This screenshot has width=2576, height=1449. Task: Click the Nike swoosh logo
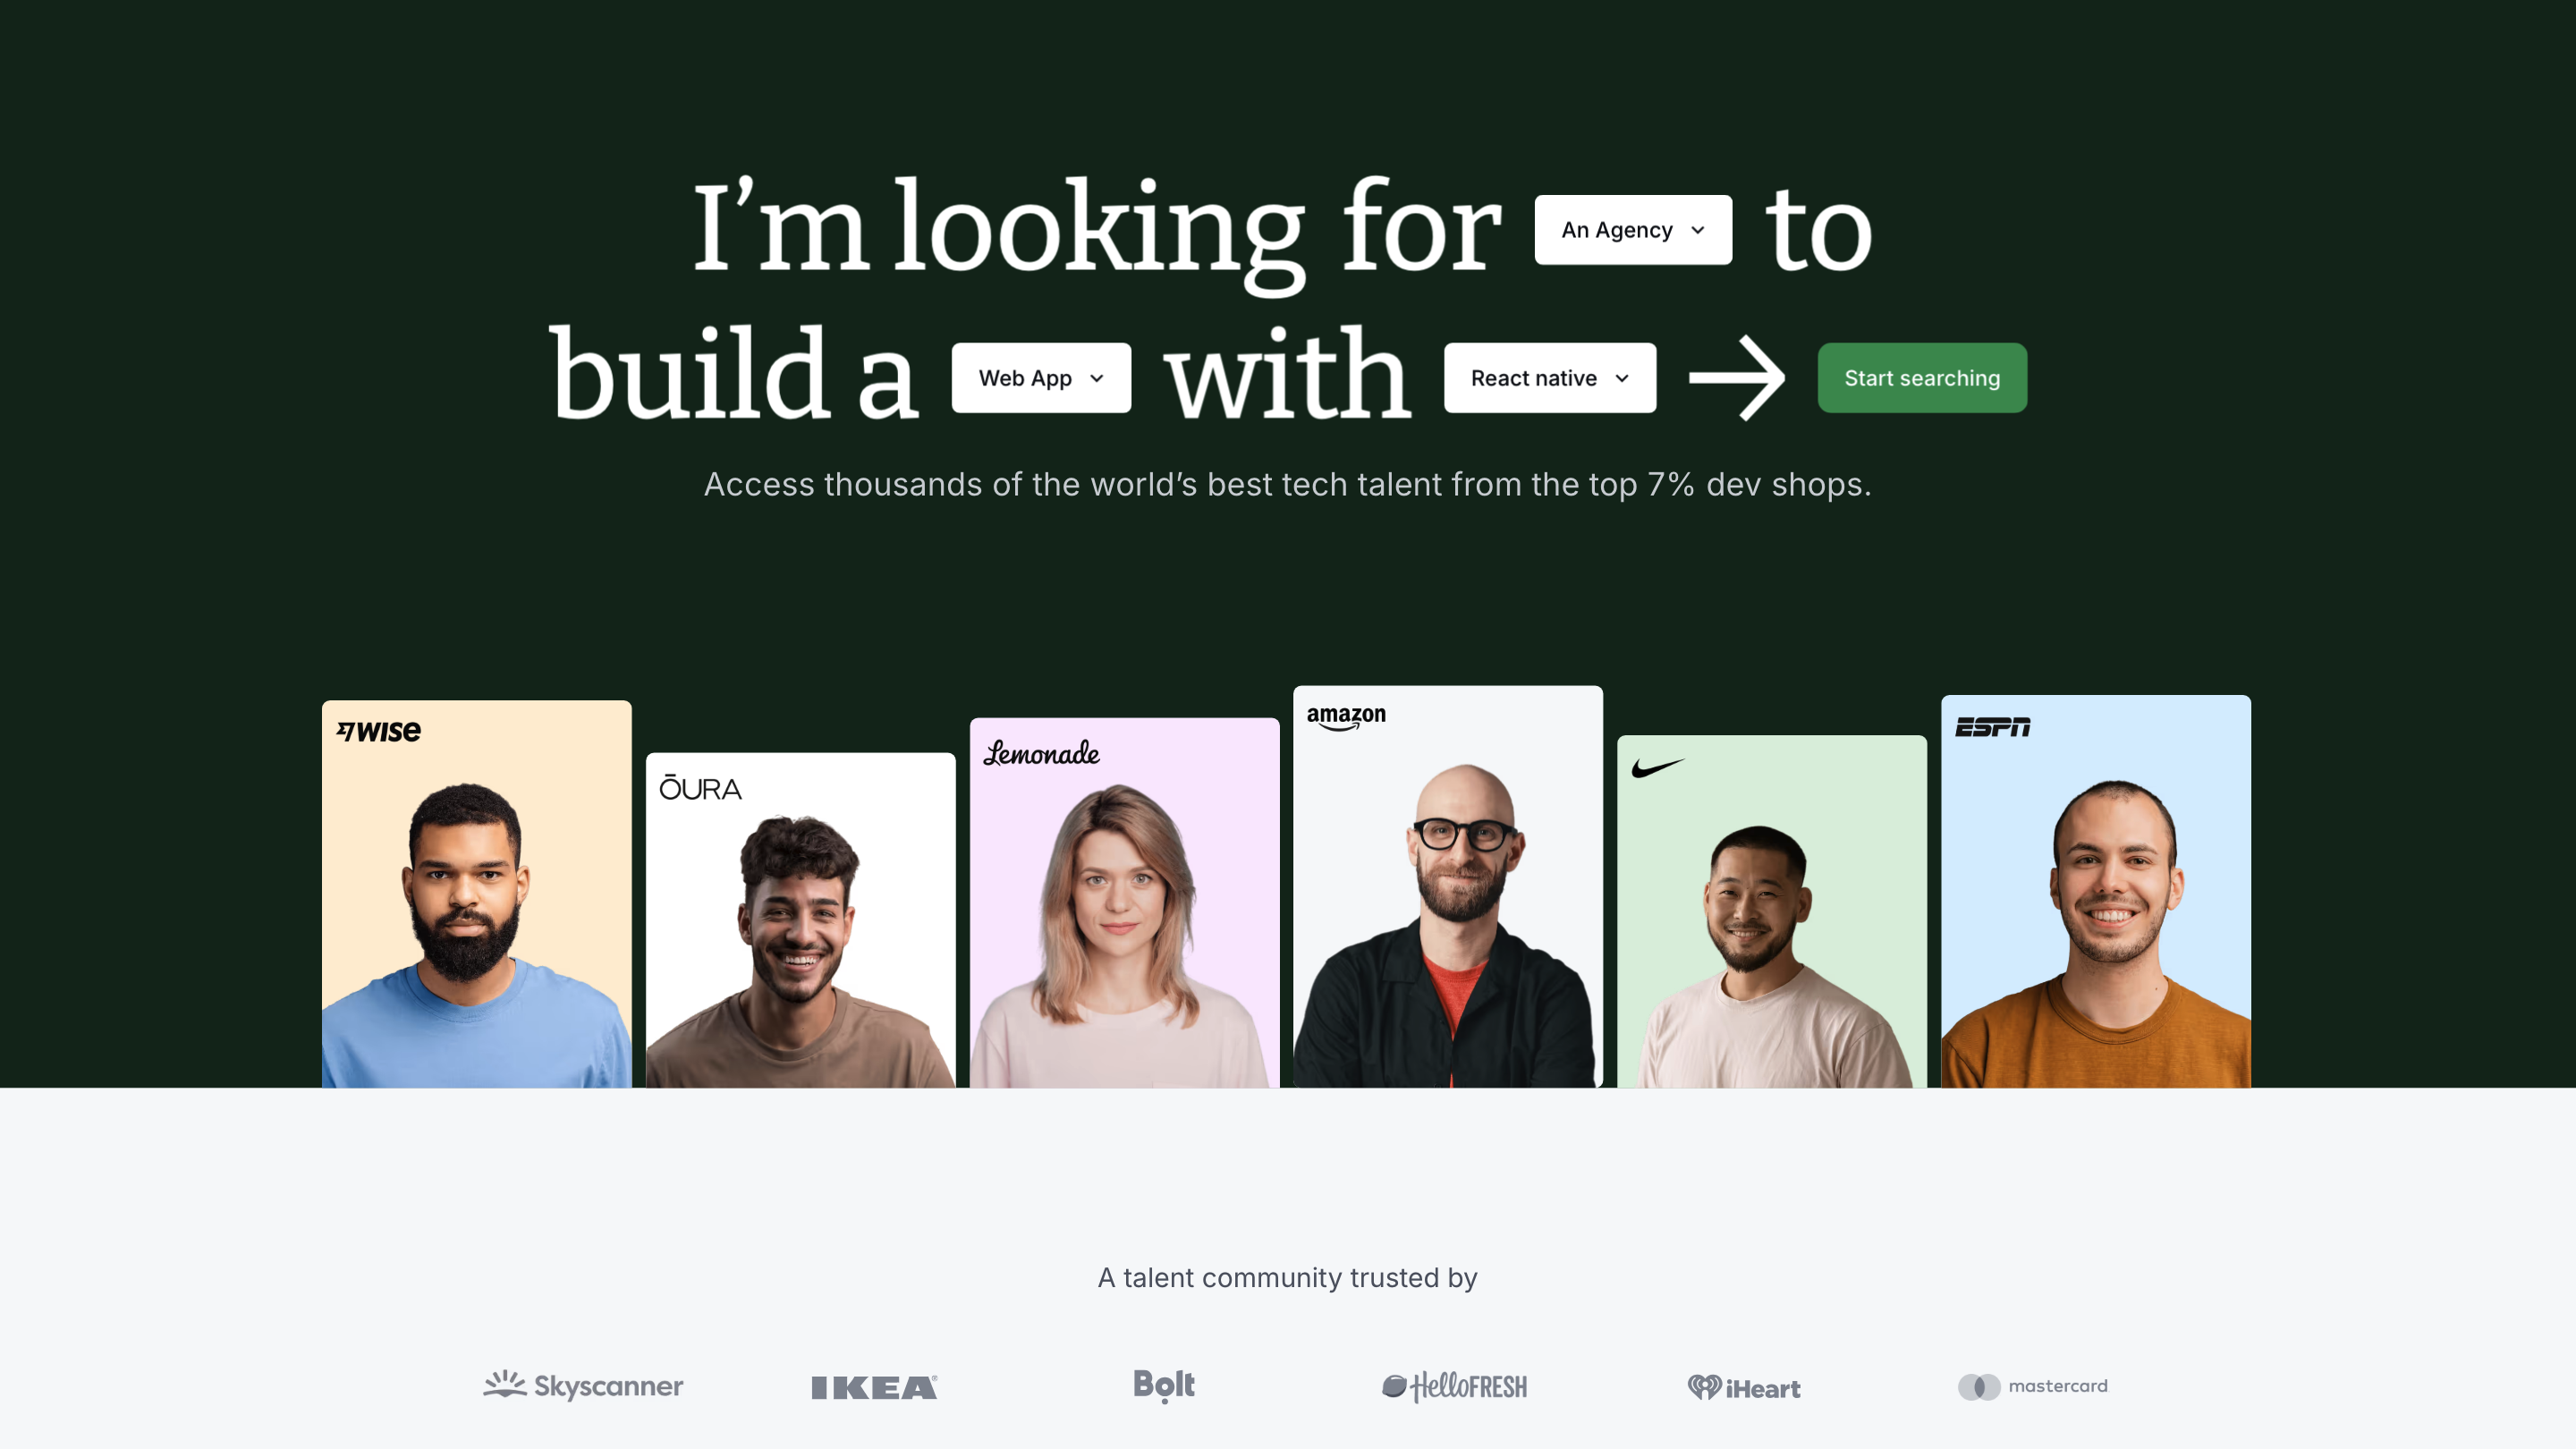(1658, 768)
